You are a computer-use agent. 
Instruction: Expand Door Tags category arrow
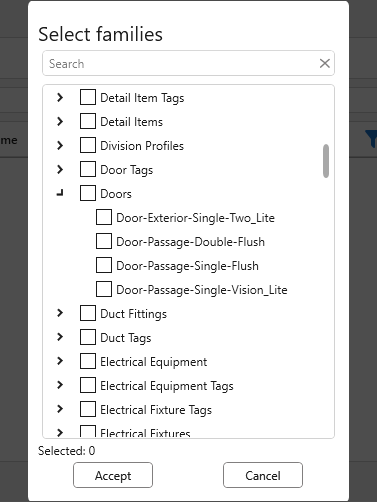60,169
